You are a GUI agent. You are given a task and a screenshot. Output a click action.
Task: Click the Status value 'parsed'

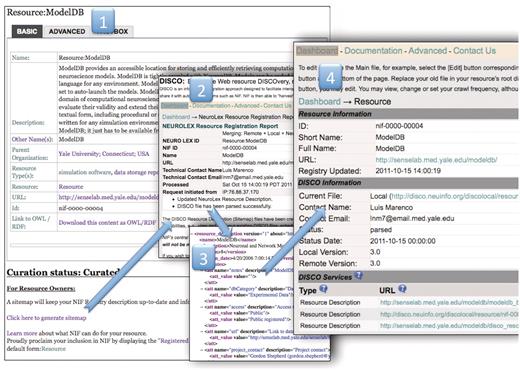pos(381,230)
